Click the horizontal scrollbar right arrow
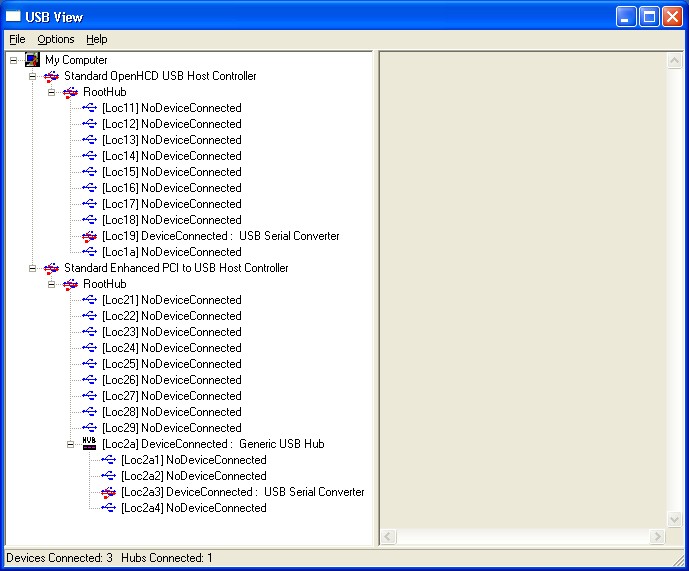The width and height of the screenshot is (689, 571). click(658, 537)
